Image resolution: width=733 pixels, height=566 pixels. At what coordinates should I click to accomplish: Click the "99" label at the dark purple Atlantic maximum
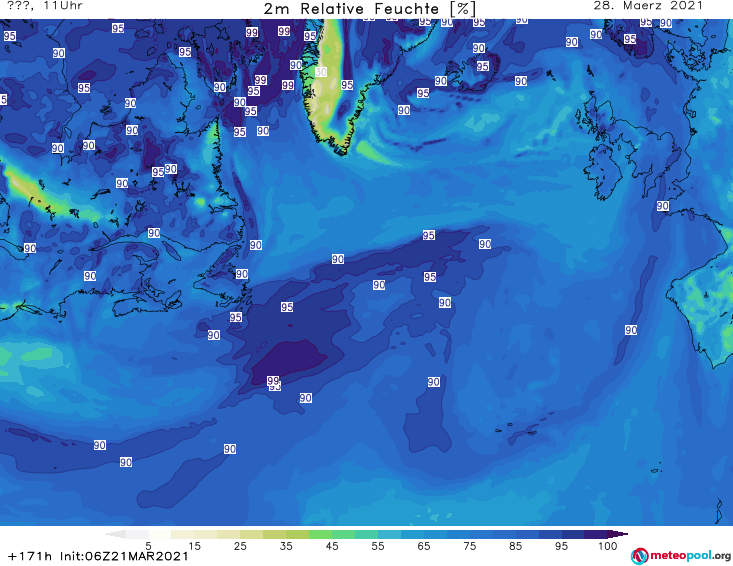click(x=273, y=380)
